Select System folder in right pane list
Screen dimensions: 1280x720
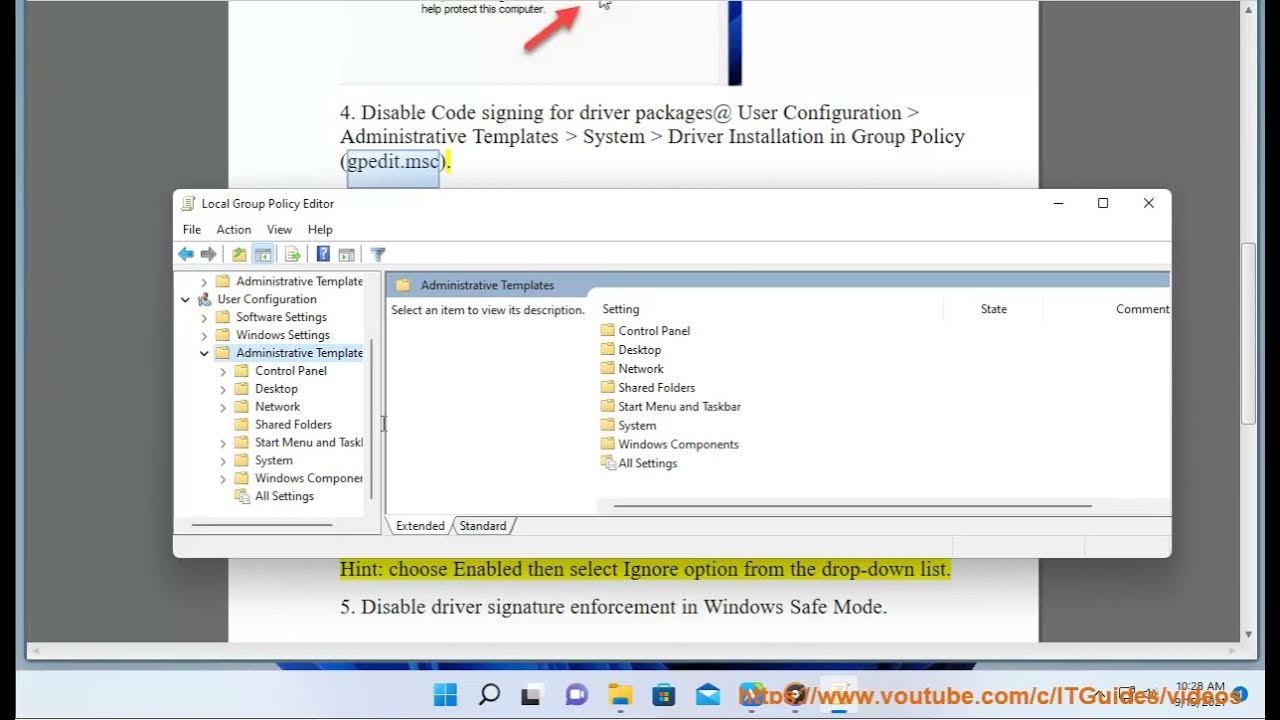point(637,426)
